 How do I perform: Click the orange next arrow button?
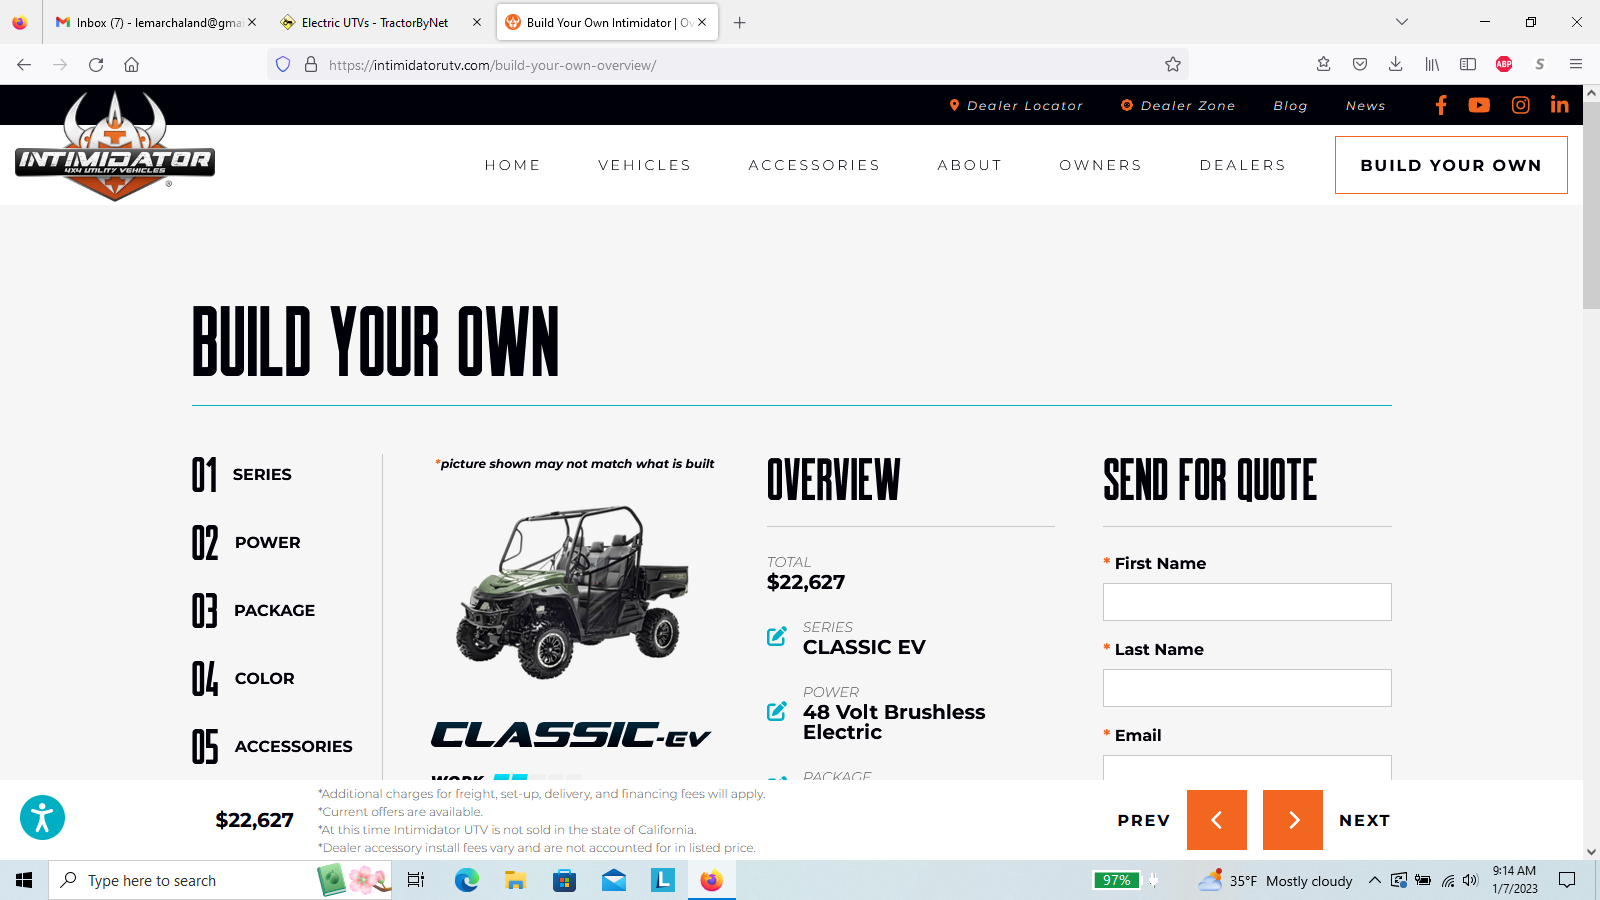tap(1293, 820)
